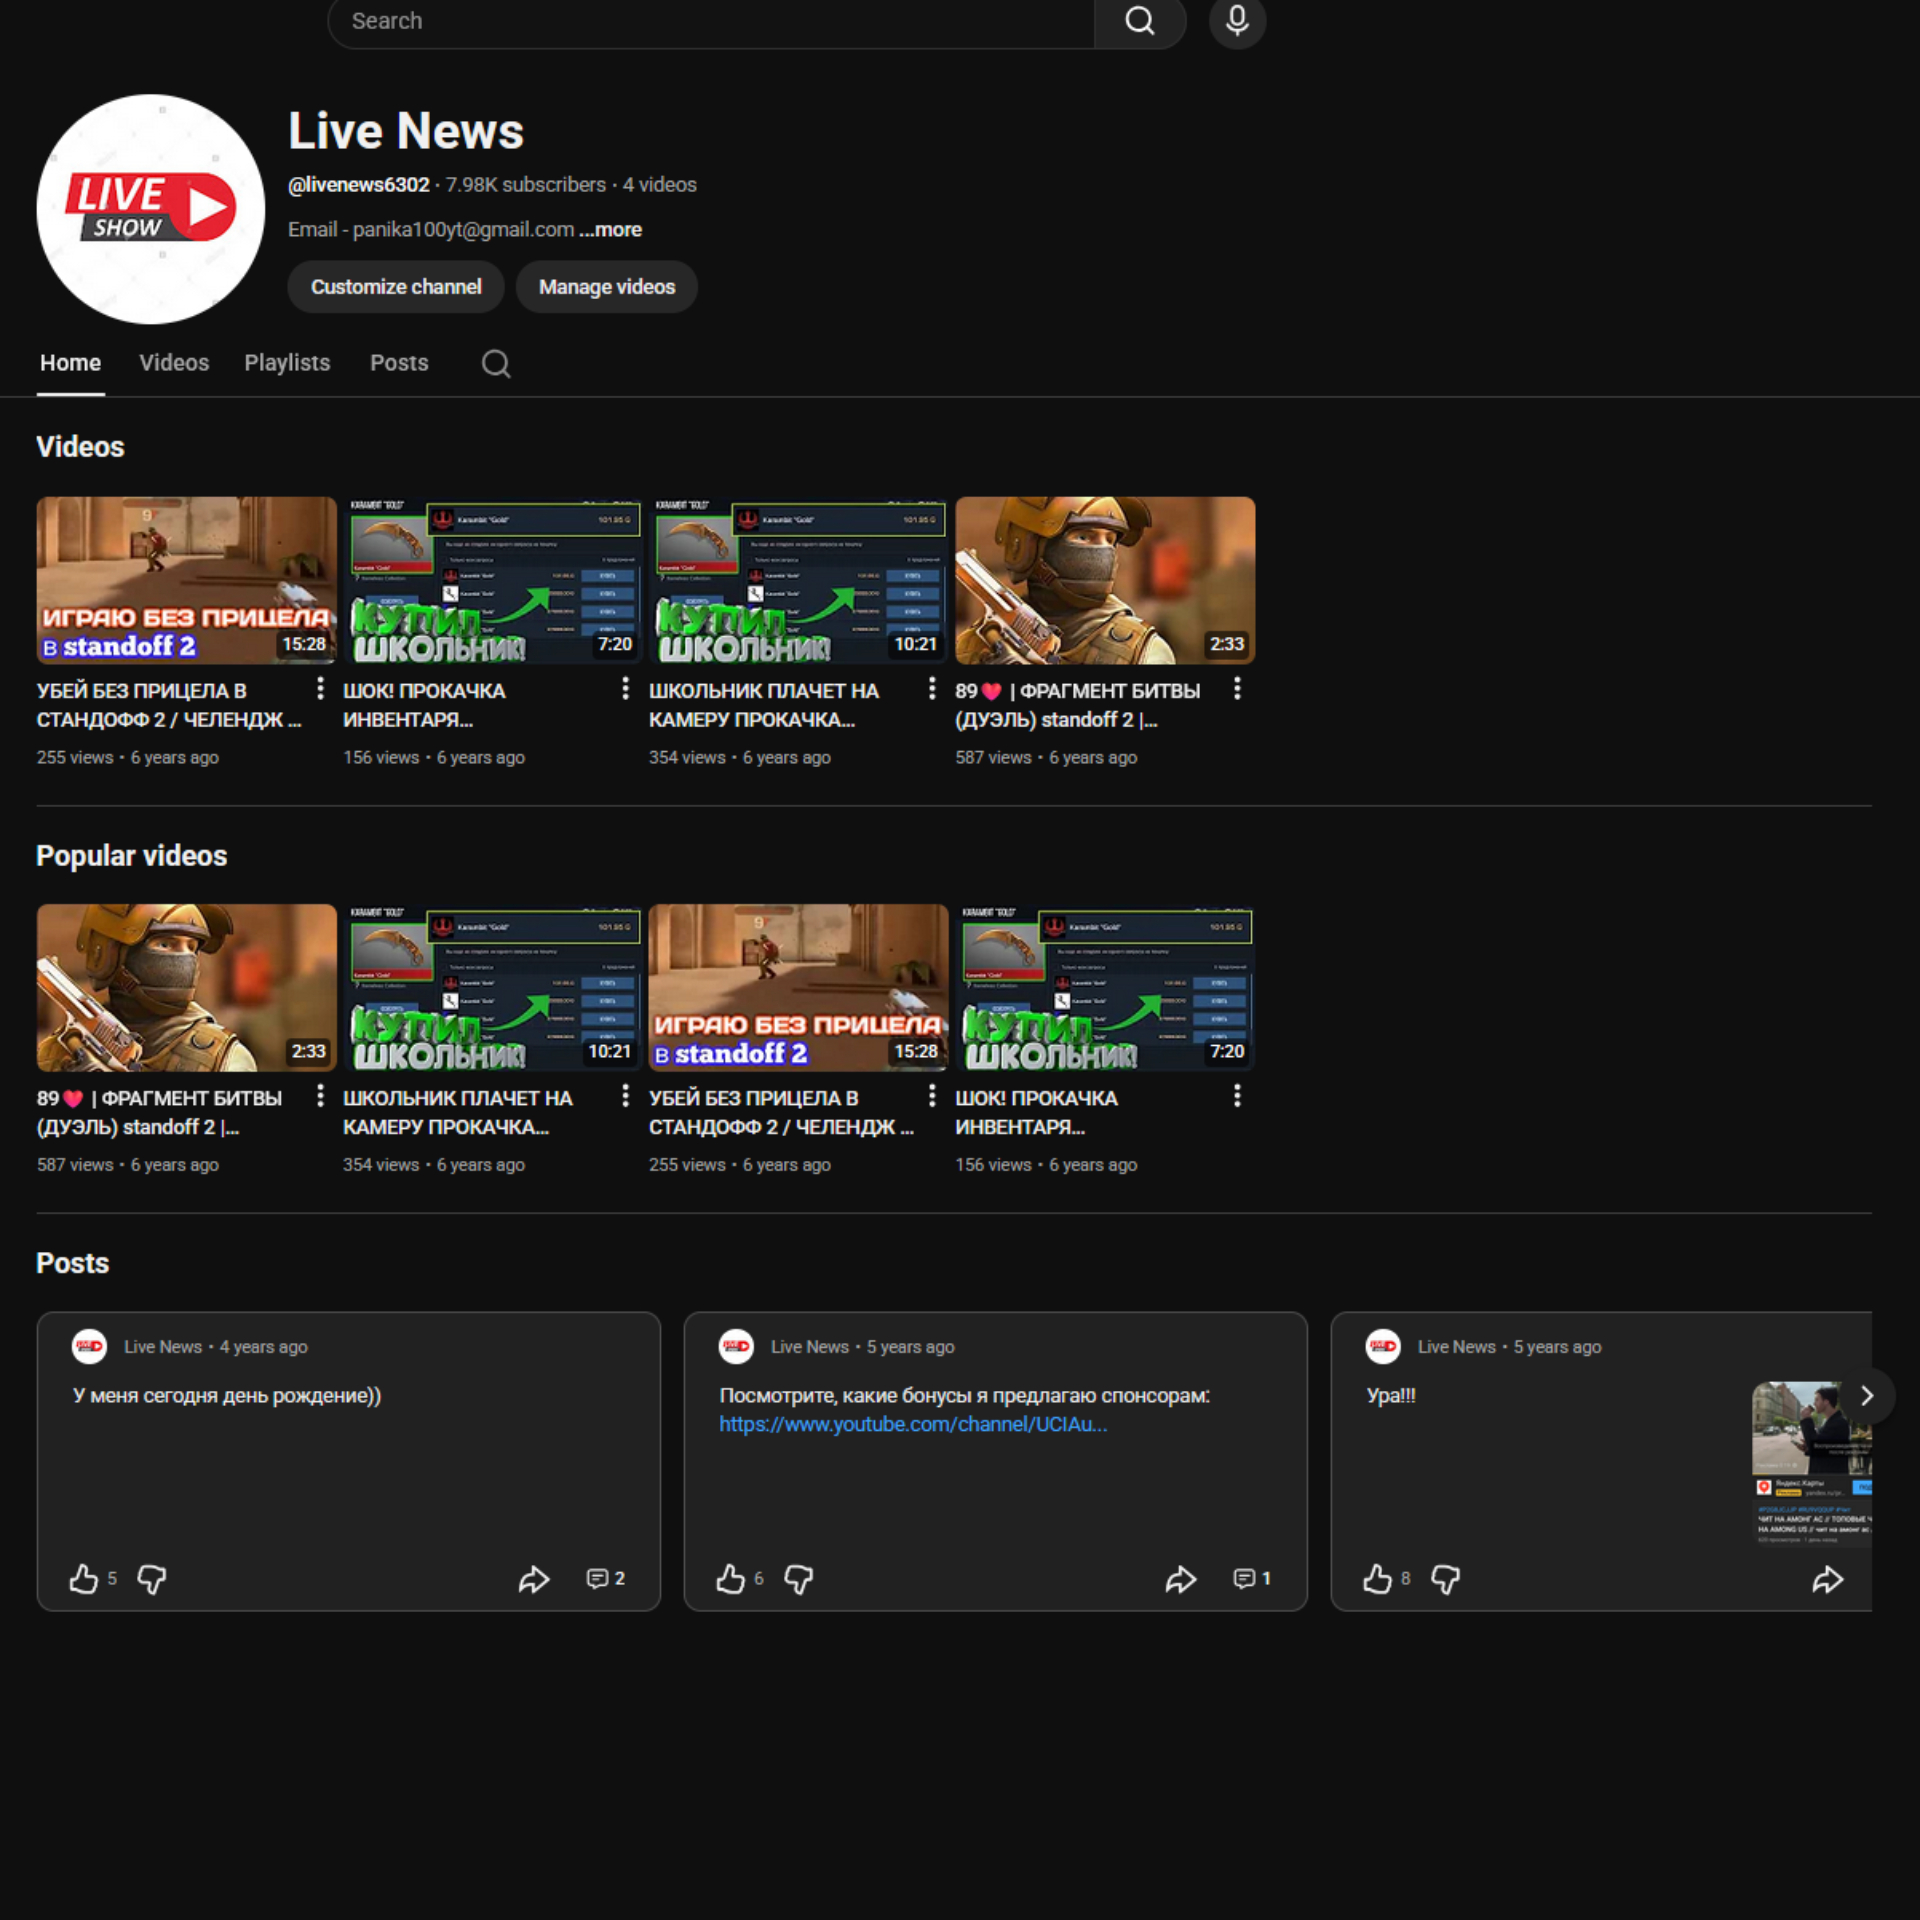Toggle like on the 'Ура!!!' post

pos(1379,1579)
